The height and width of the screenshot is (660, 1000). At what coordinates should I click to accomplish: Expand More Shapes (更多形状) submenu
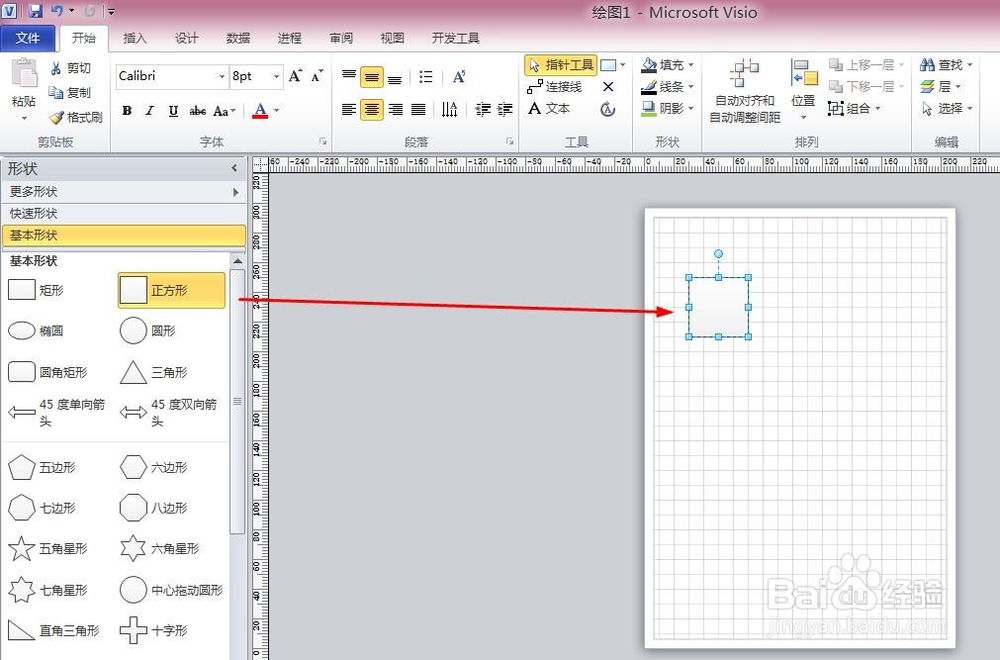[235, 192]
